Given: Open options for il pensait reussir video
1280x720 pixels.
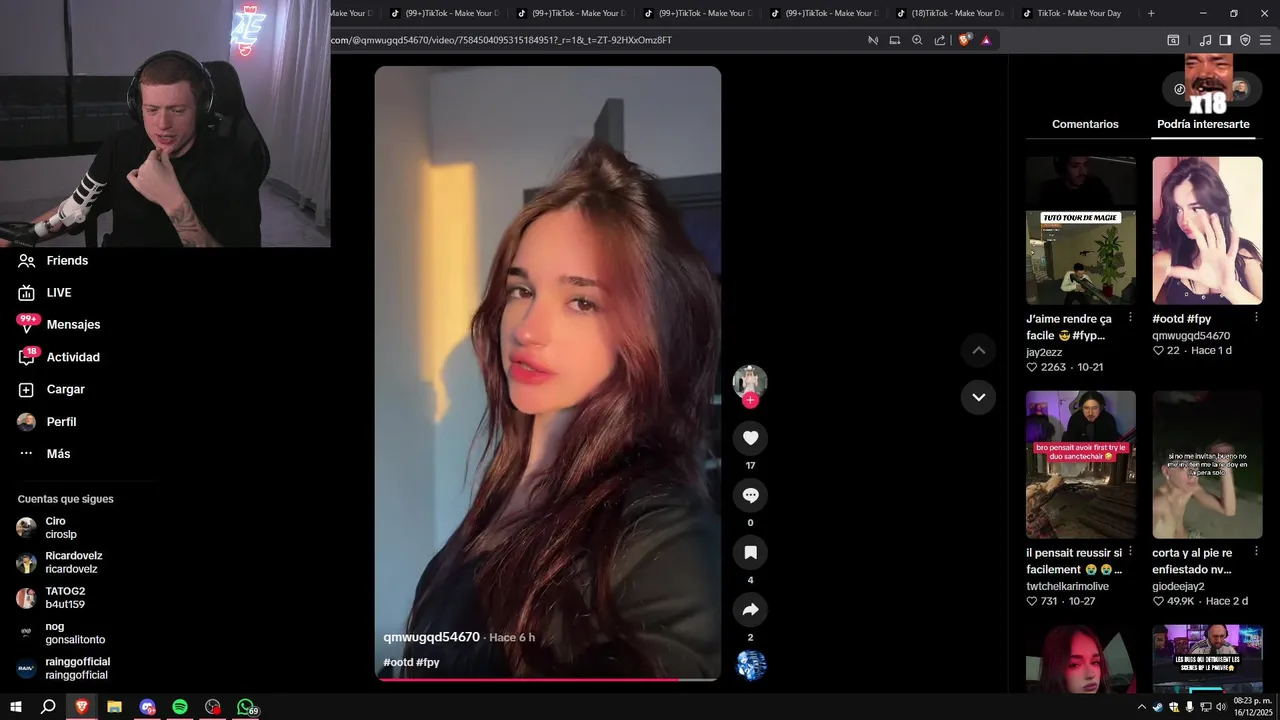Looking at the screenshot, I should coord(1130,551).
